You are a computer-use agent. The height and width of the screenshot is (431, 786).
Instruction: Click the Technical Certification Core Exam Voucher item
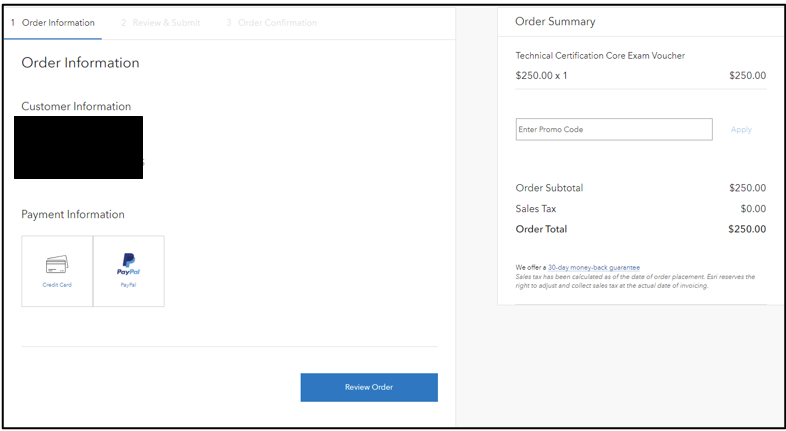pyautogui.click(x=600, y=56)
